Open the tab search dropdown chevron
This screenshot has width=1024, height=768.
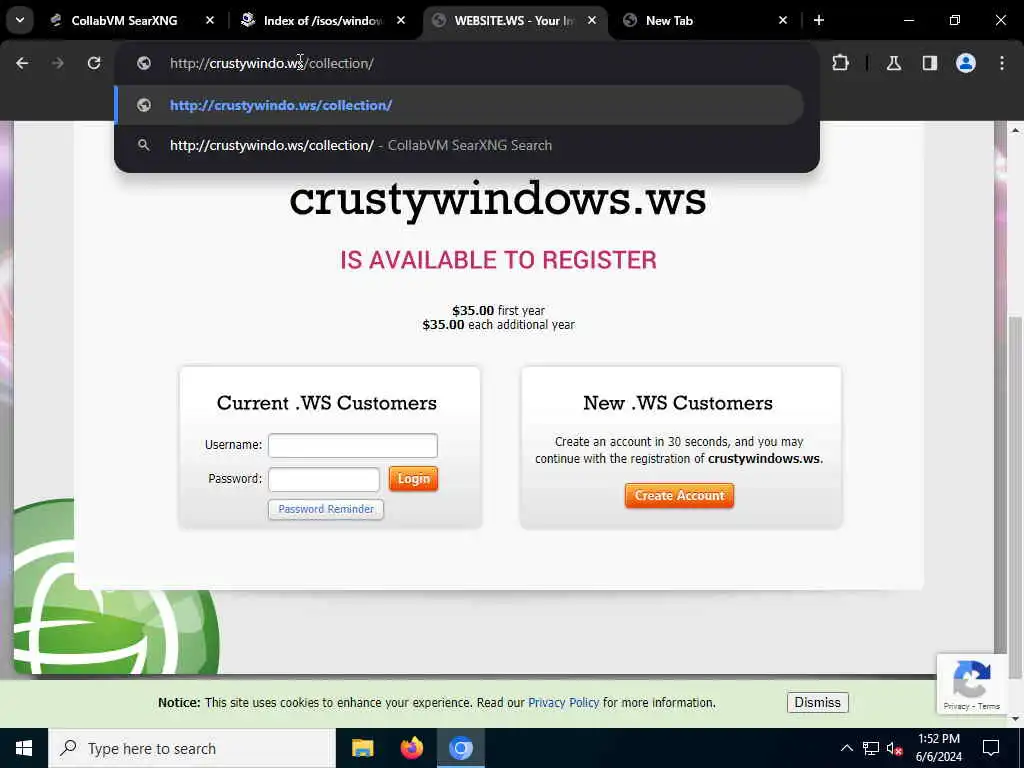coord(20,20)
